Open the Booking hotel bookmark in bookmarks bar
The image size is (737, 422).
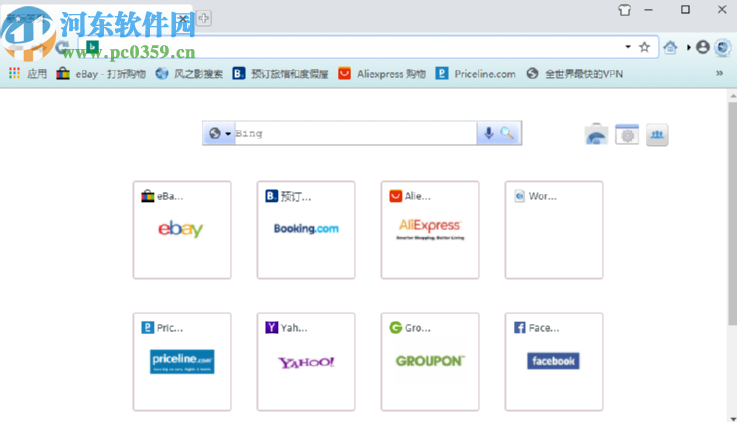(280, 74)
